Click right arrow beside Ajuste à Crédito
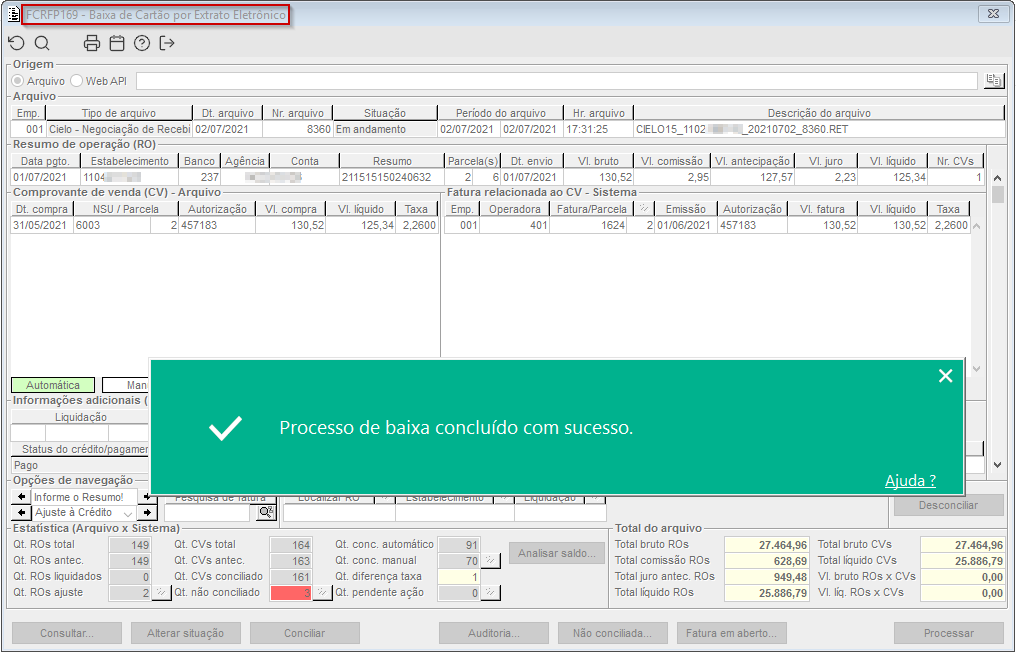The width and height of the screenshot is (1016, 654). tap(148, 513)
